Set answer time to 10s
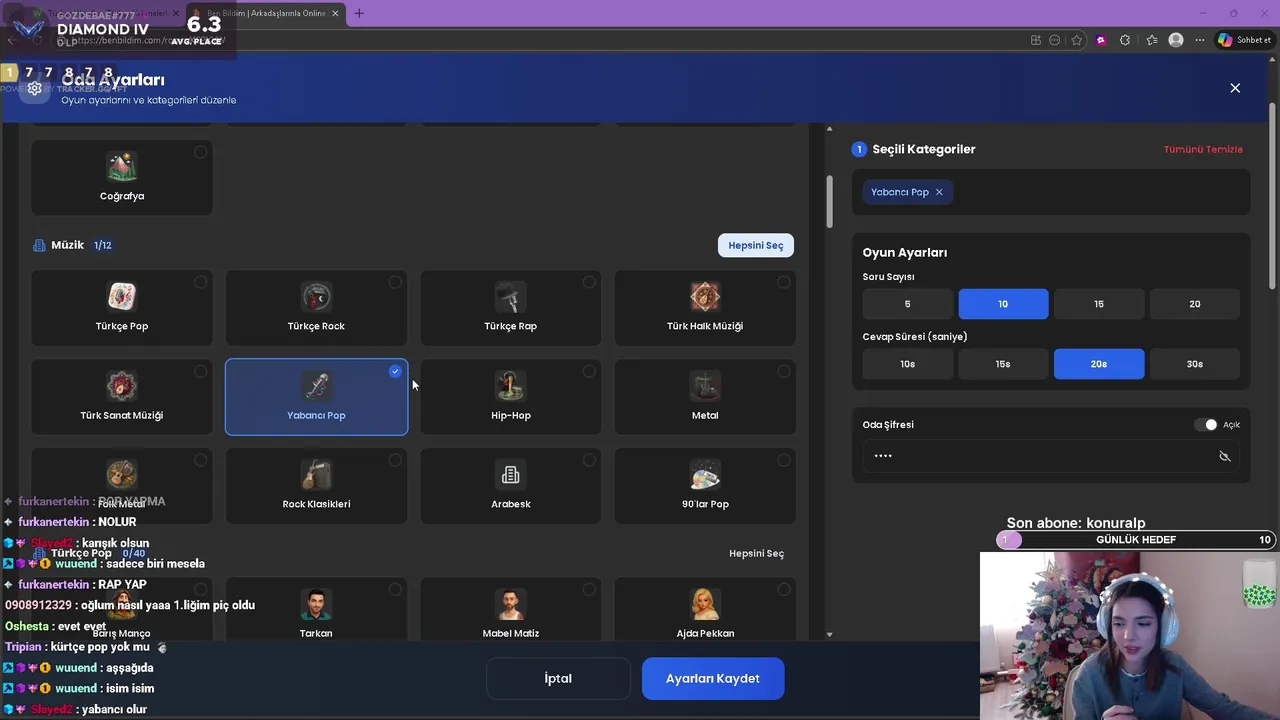1280x720 pixels. coord(908,364)
